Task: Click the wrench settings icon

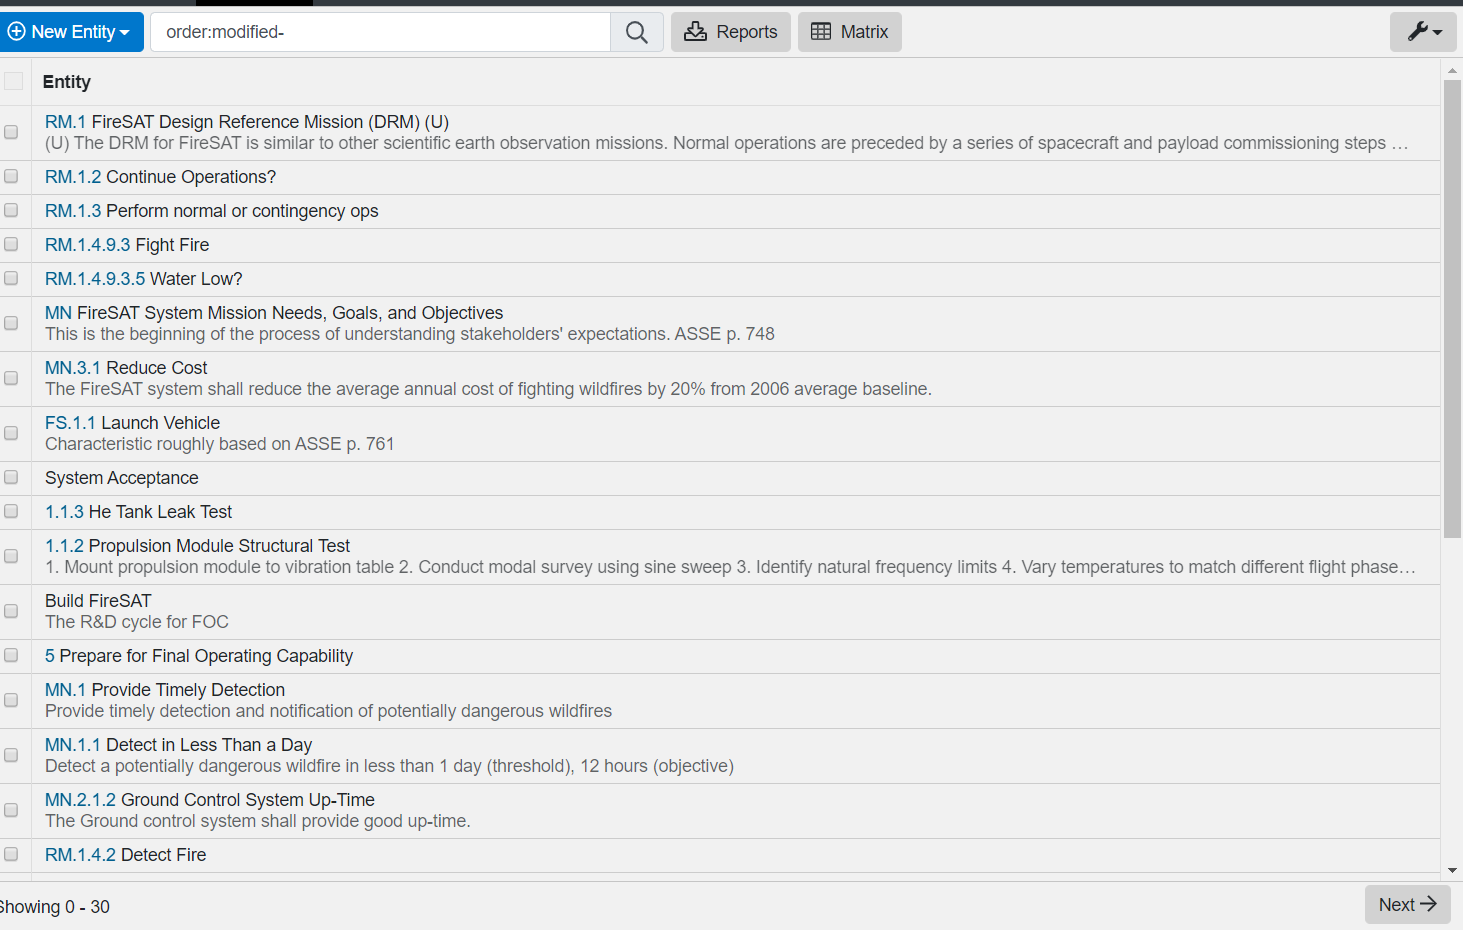Action: pyautogui.click(x=1417, y=31)
